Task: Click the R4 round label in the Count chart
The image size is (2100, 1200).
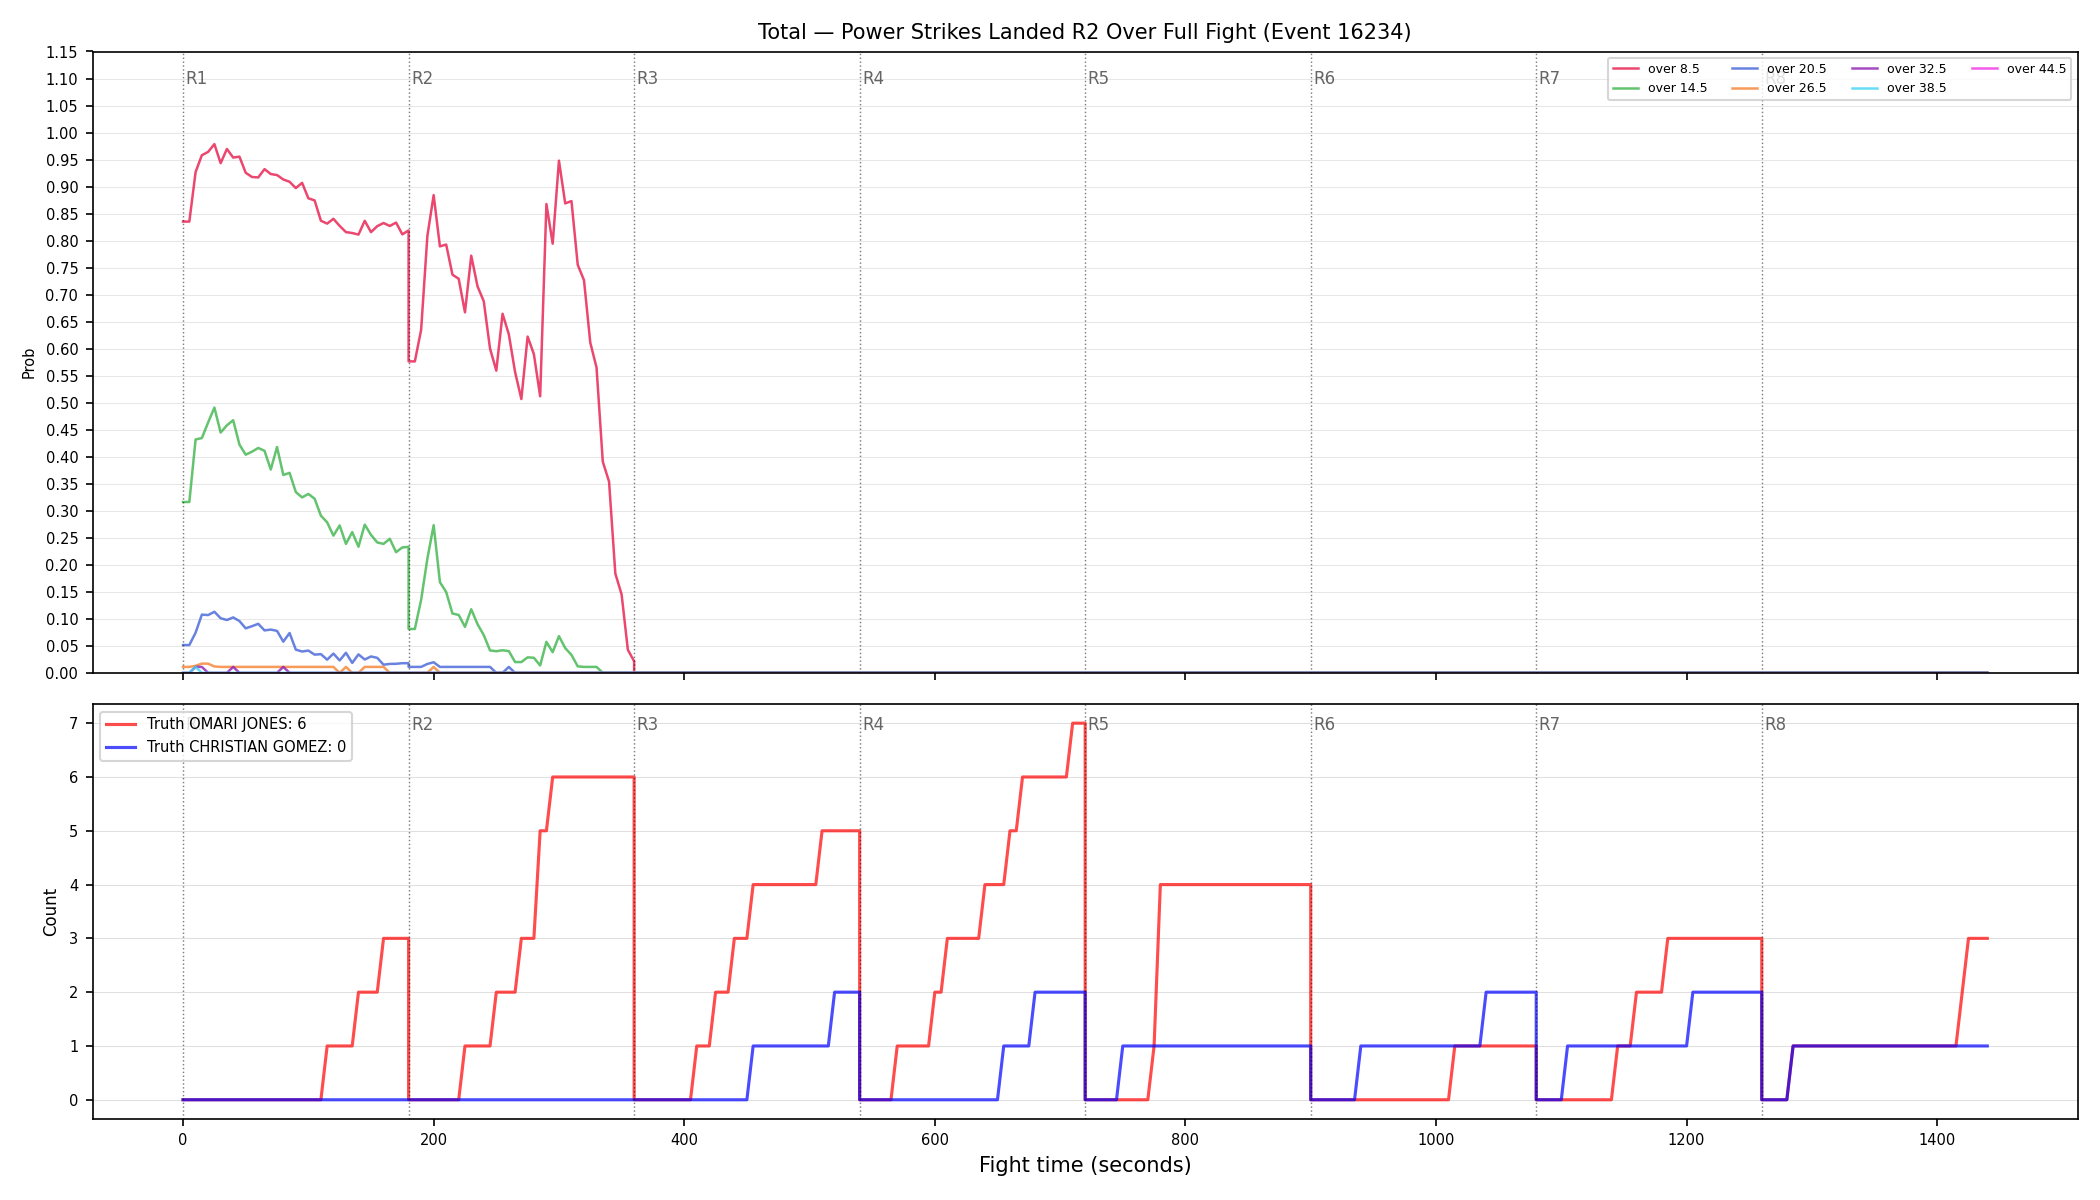Action: tap(873, 724)
